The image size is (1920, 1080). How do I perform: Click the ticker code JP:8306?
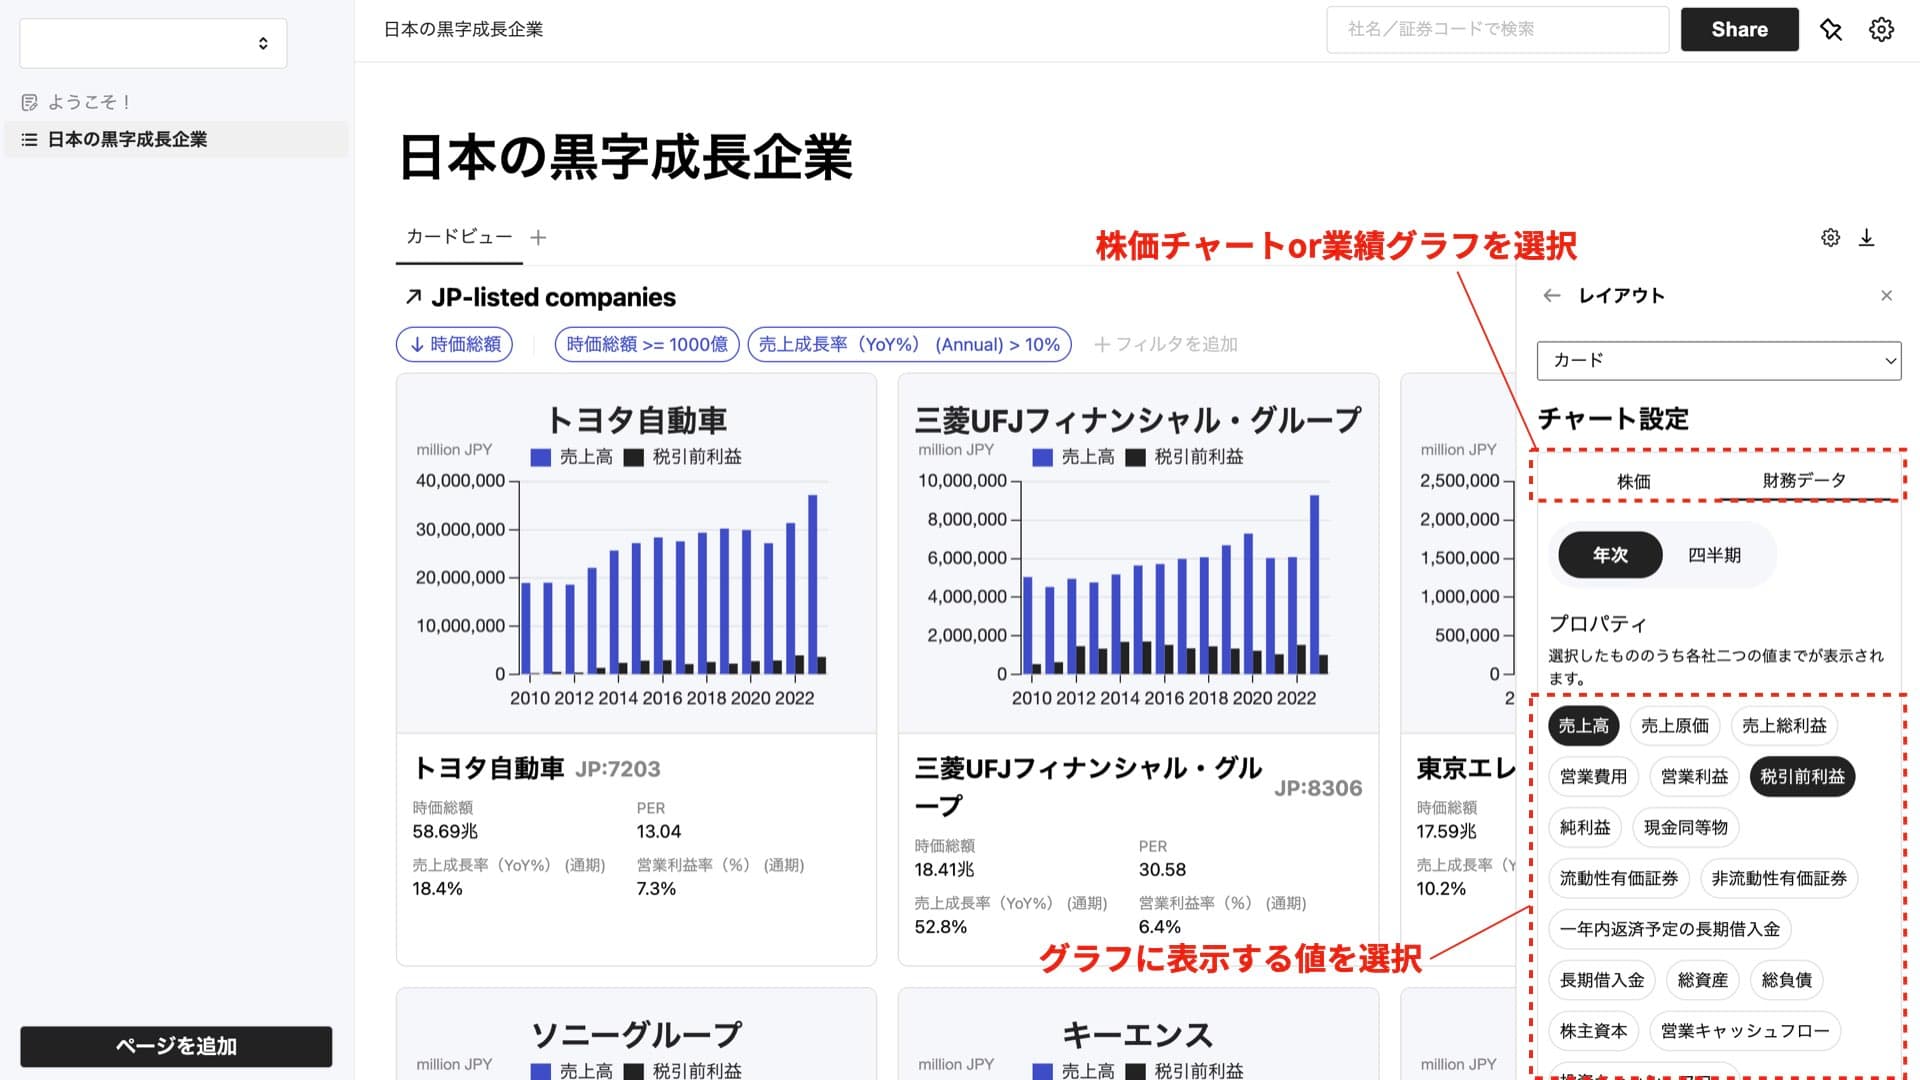[1318, 788]
